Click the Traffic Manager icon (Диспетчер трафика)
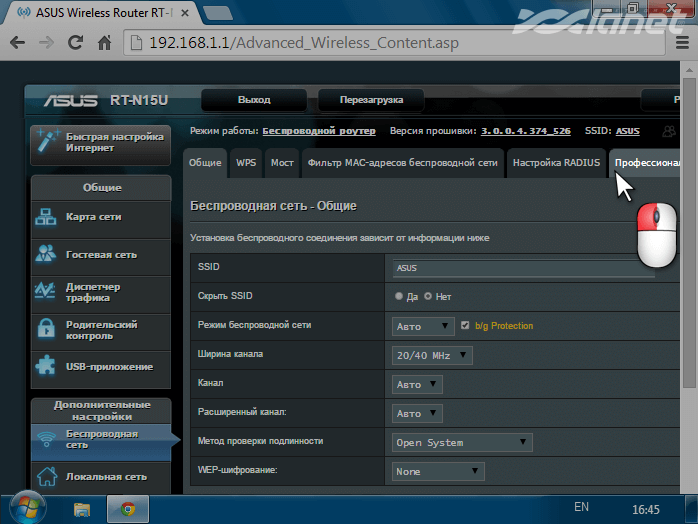Image resolution: width=698 pixels, height=524 pixels. (x=46, y=291)
